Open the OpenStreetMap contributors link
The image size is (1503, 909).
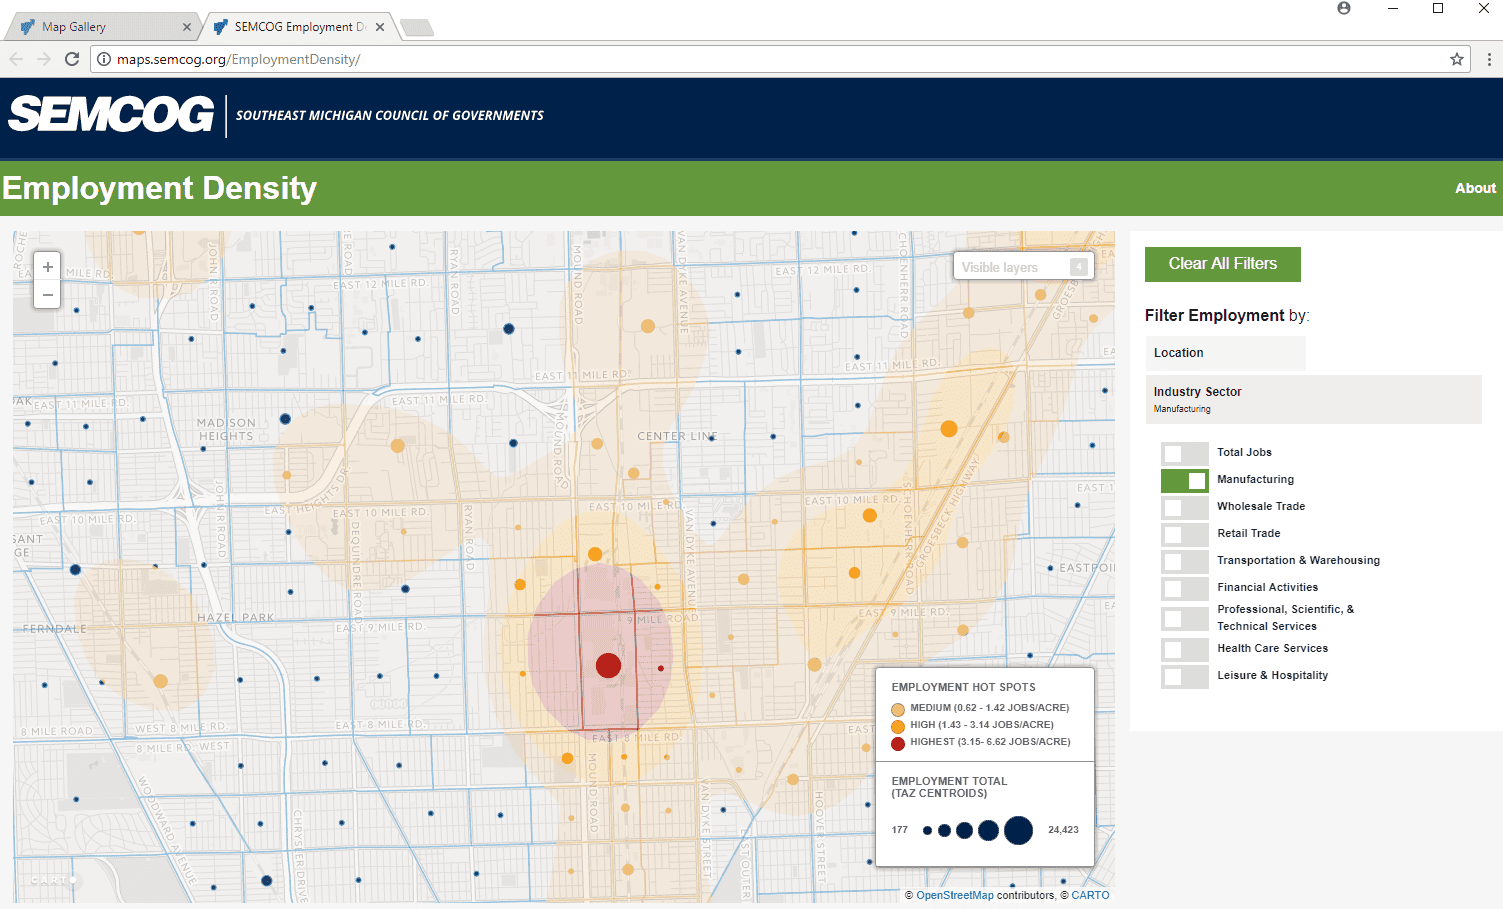954,894
